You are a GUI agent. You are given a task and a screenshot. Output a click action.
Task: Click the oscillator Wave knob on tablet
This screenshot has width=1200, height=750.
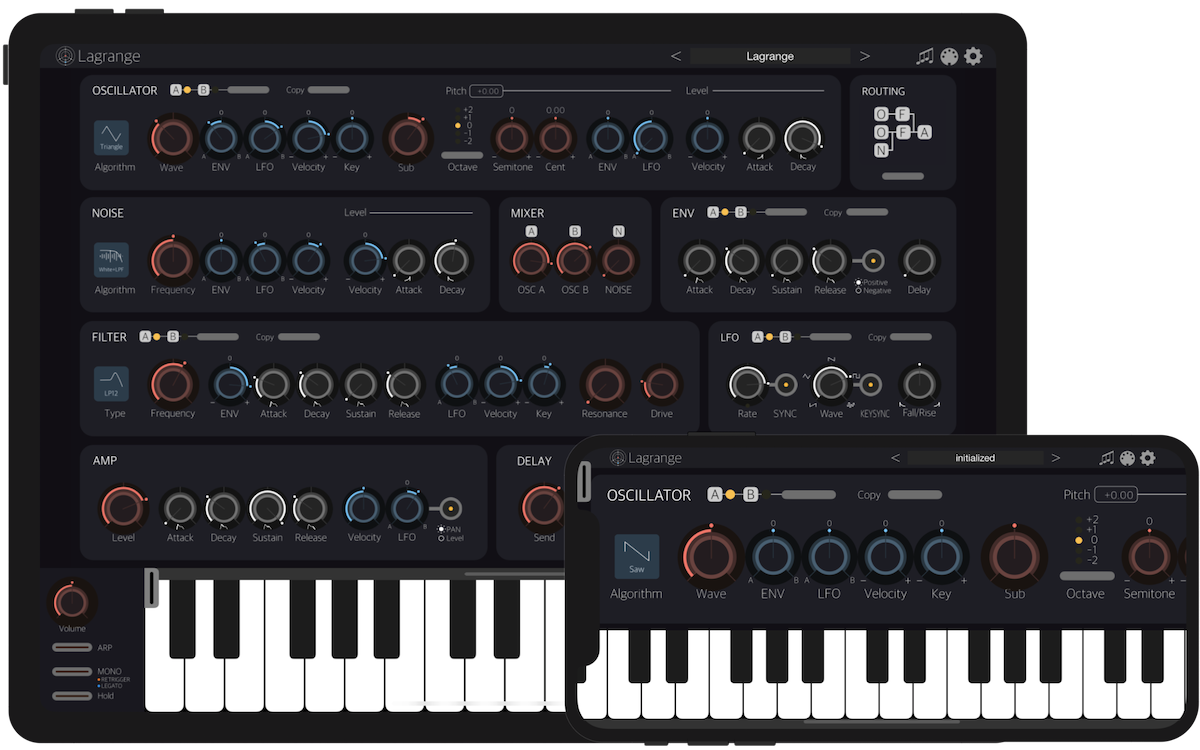pyautogui.click(x=172, y=138)
